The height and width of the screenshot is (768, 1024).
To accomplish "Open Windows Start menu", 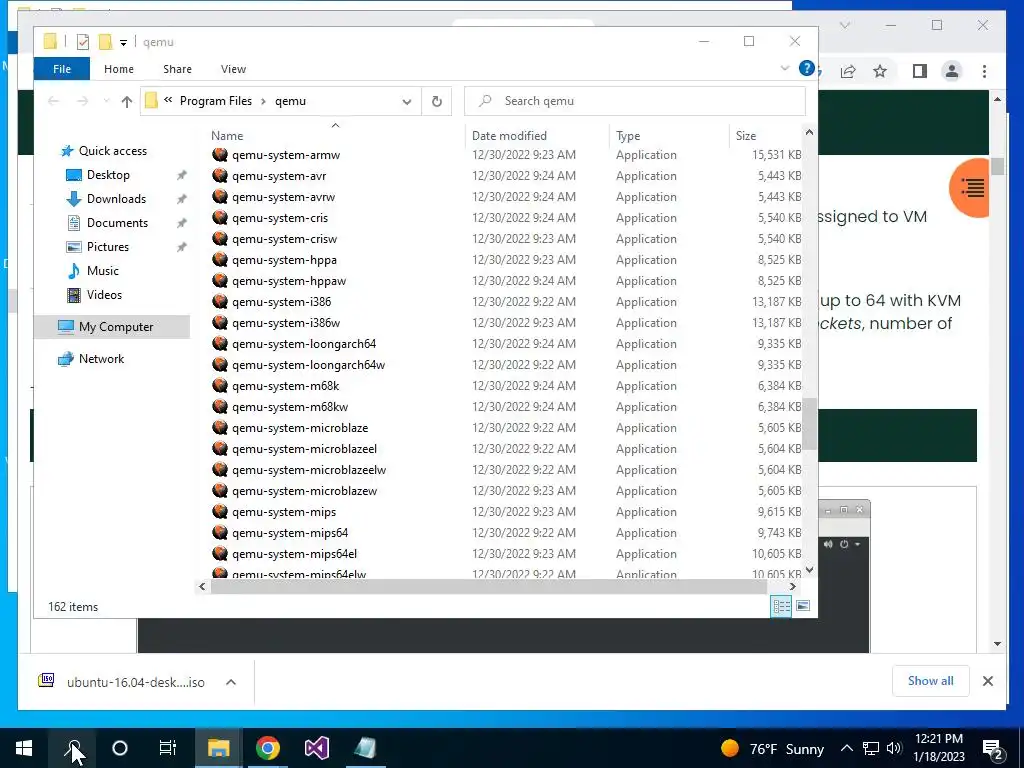I will (24, 748).
